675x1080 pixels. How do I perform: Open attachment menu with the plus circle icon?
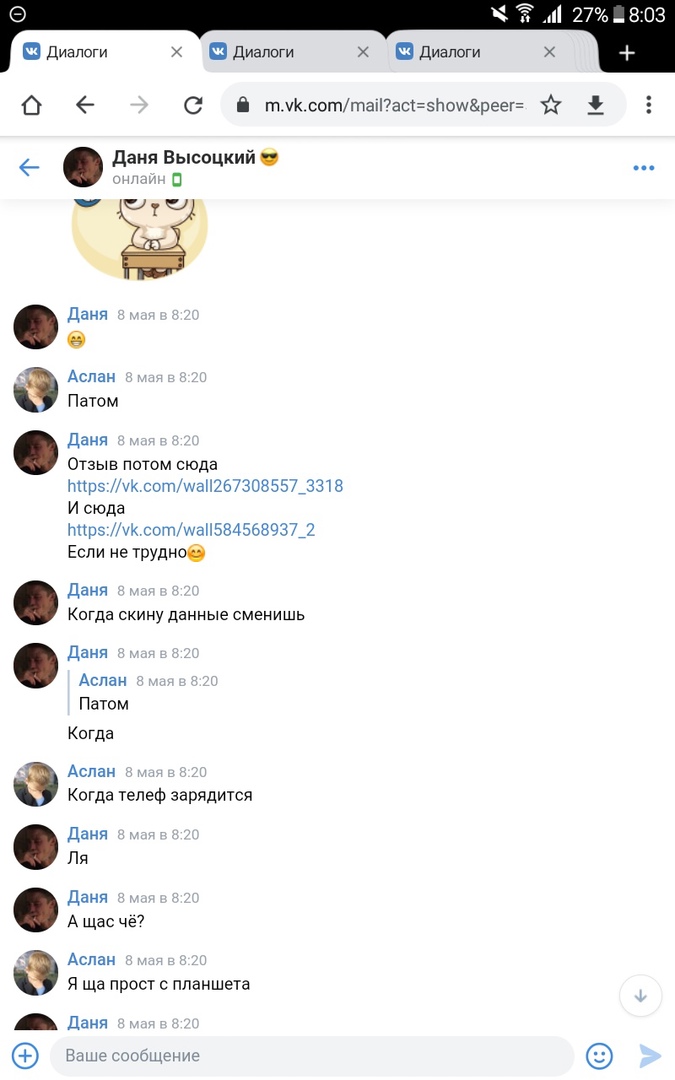coord(25,1055)
